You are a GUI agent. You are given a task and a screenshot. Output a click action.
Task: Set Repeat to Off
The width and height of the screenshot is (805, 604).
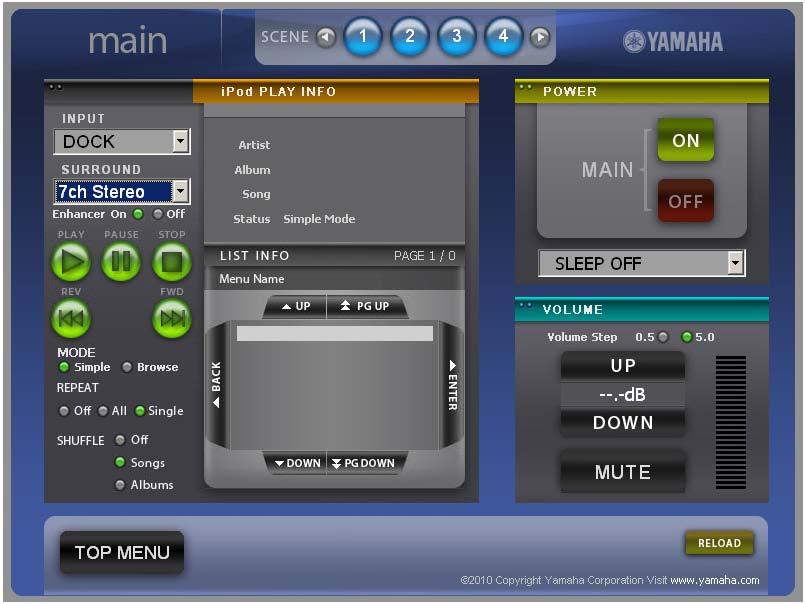tap(64, 411)
